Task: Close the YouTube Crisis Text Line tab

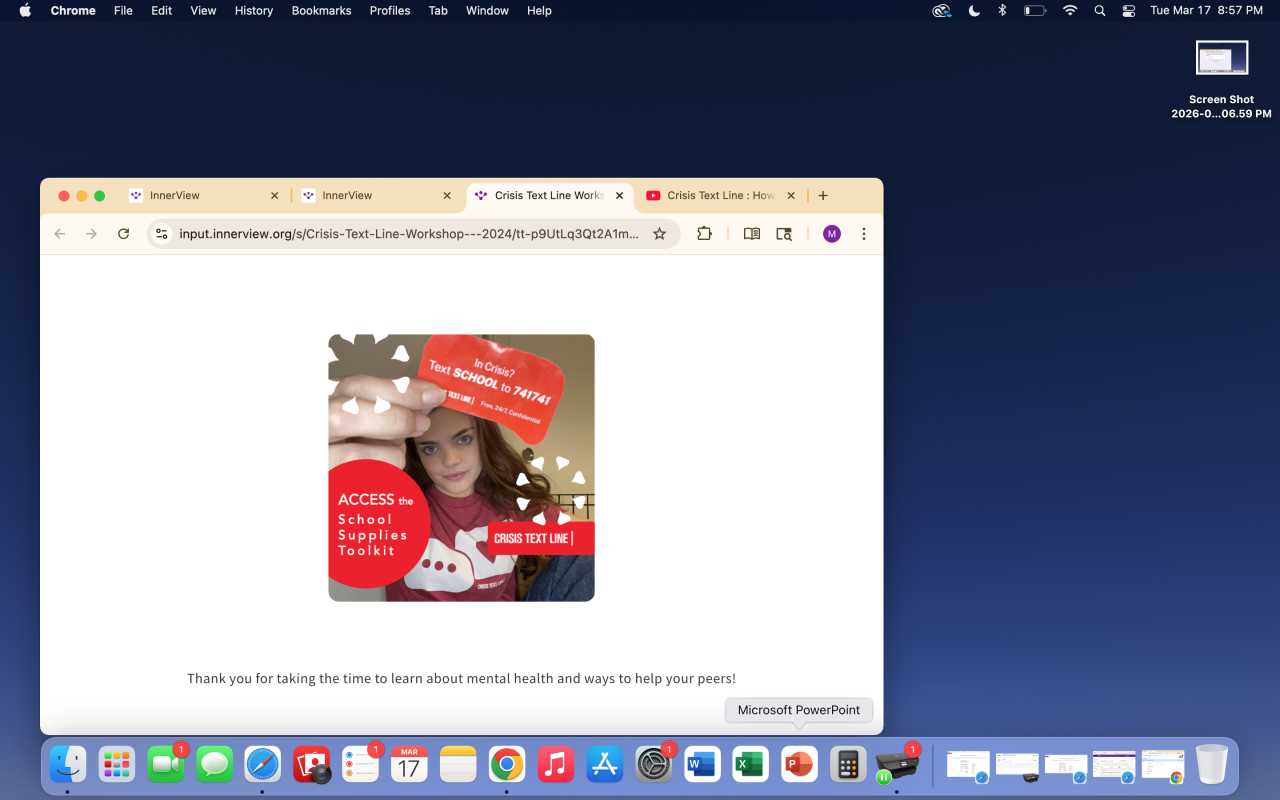Action: (x=791, y=196)
